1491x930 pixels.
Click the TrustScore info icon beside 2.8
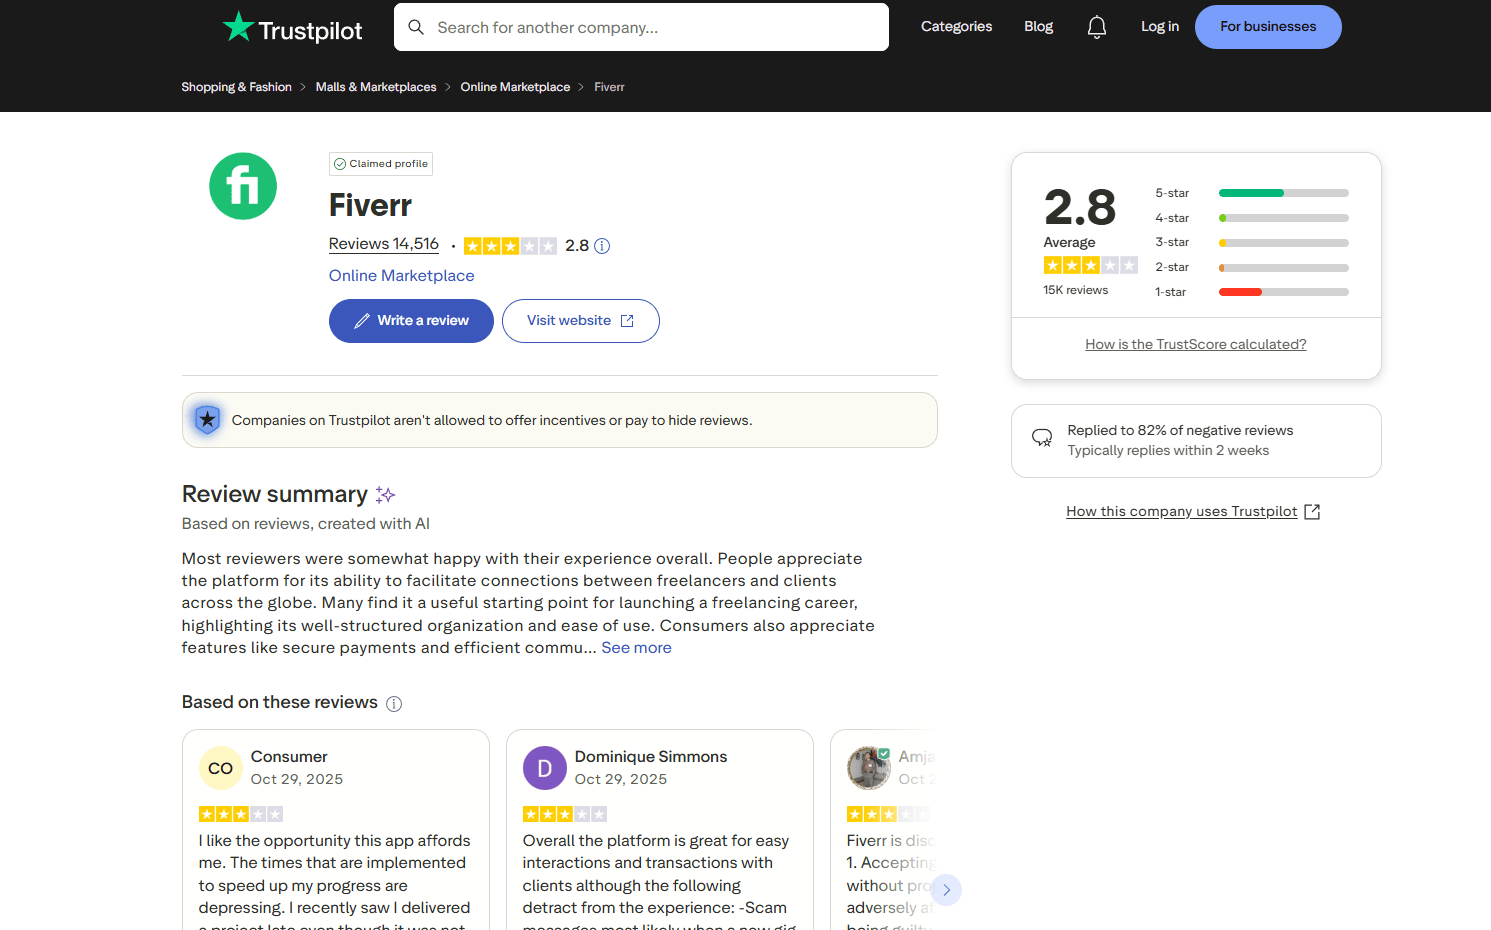pyautogui.click(x=602, y=246)
